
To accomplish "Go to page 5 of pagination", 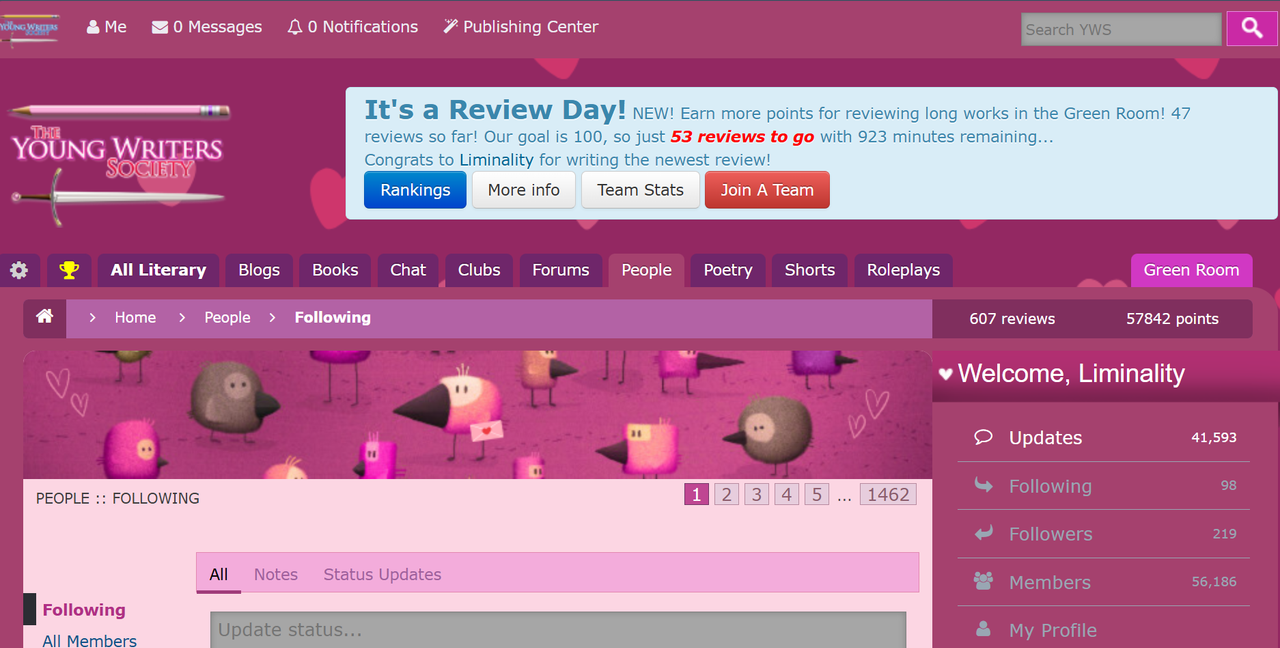I will tap(817, 494).
